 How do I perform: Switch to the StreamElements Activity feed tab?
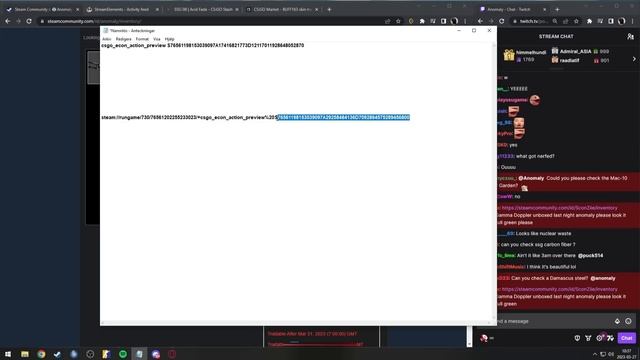[x=122, y=9]
